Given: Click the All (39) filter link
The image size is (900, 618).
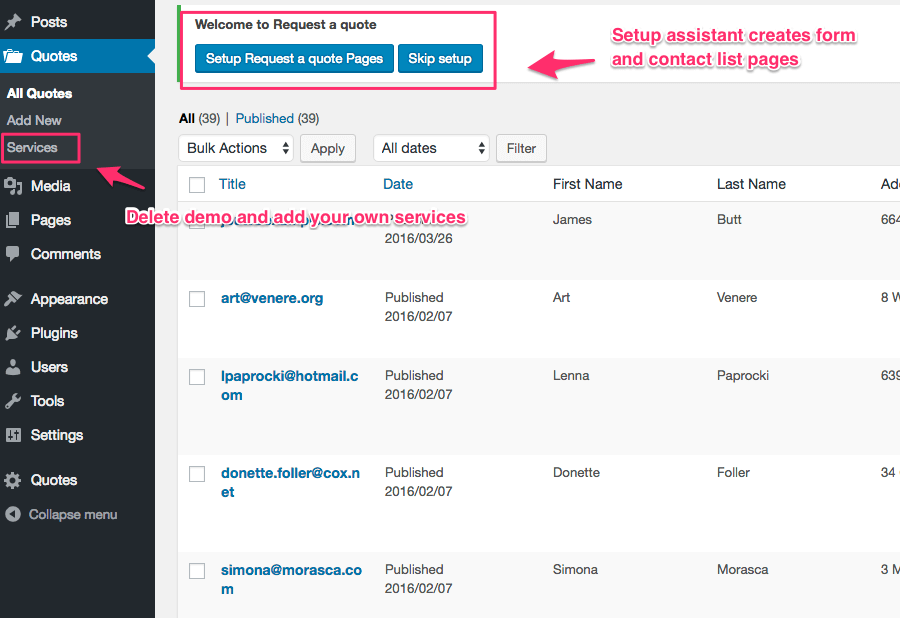Looking at the screenshot, I should [x=199, y=118].
